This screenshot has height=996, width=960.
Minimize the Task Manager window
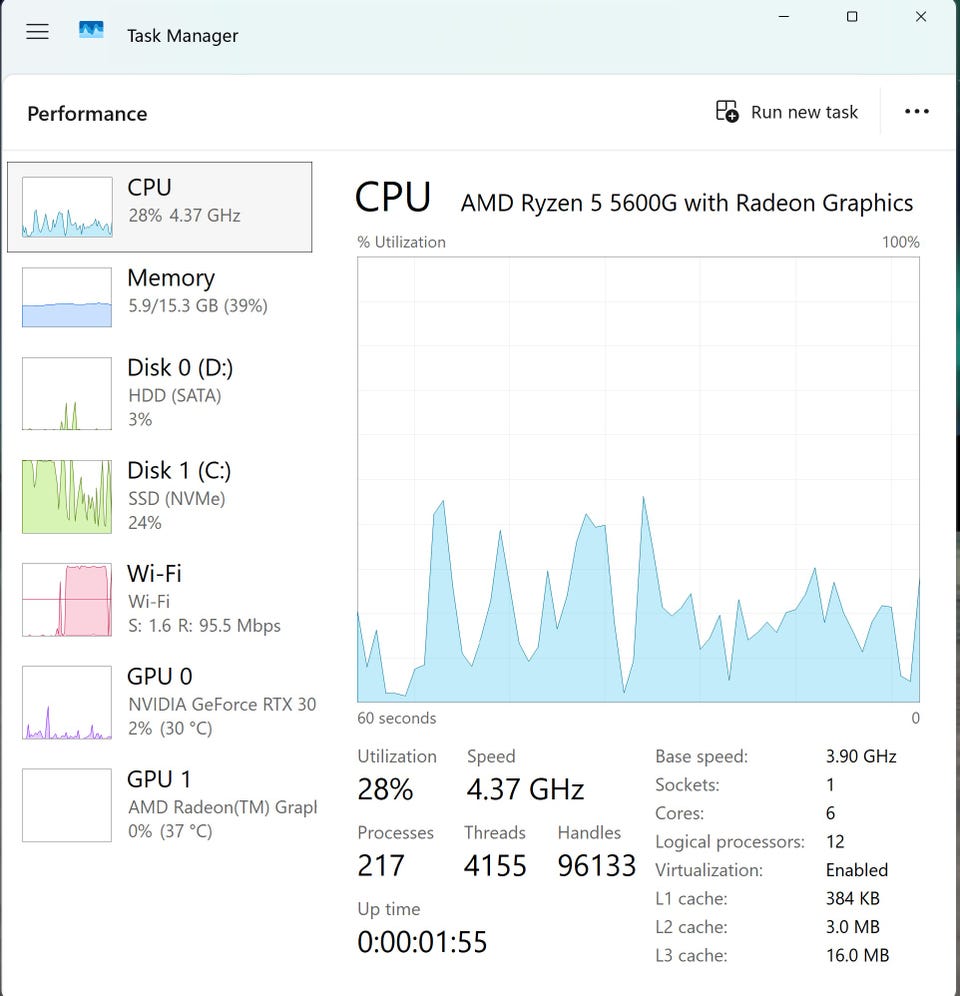point(784,17)
